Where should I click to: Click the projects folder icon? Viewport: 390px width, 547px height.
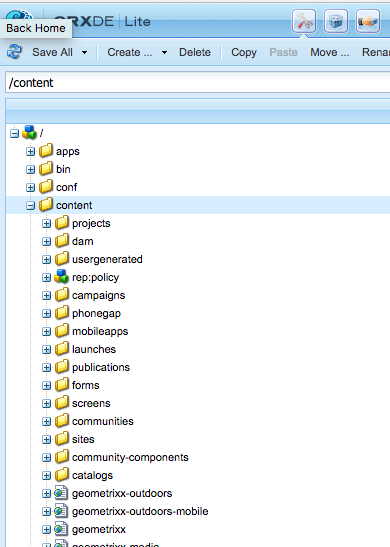pyautogui.click(x=62, y=223)
